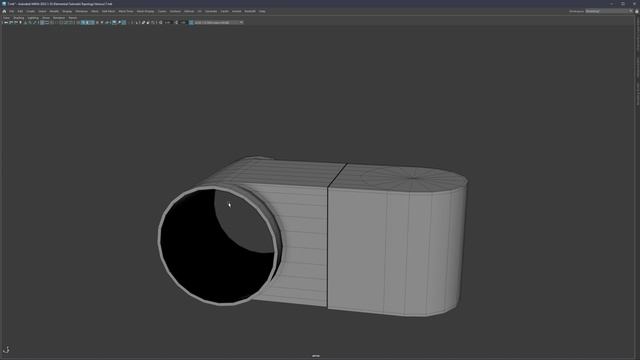The image size is (640, 360).
Task: Open the Modify menu
Action: [x=54, y=11]
